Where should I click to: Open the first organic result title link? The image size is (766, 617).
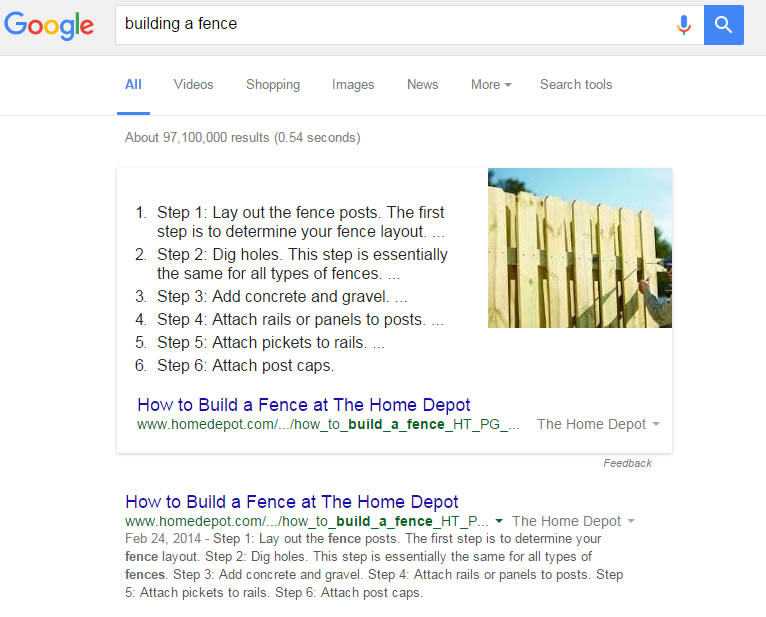click(291, 502)
